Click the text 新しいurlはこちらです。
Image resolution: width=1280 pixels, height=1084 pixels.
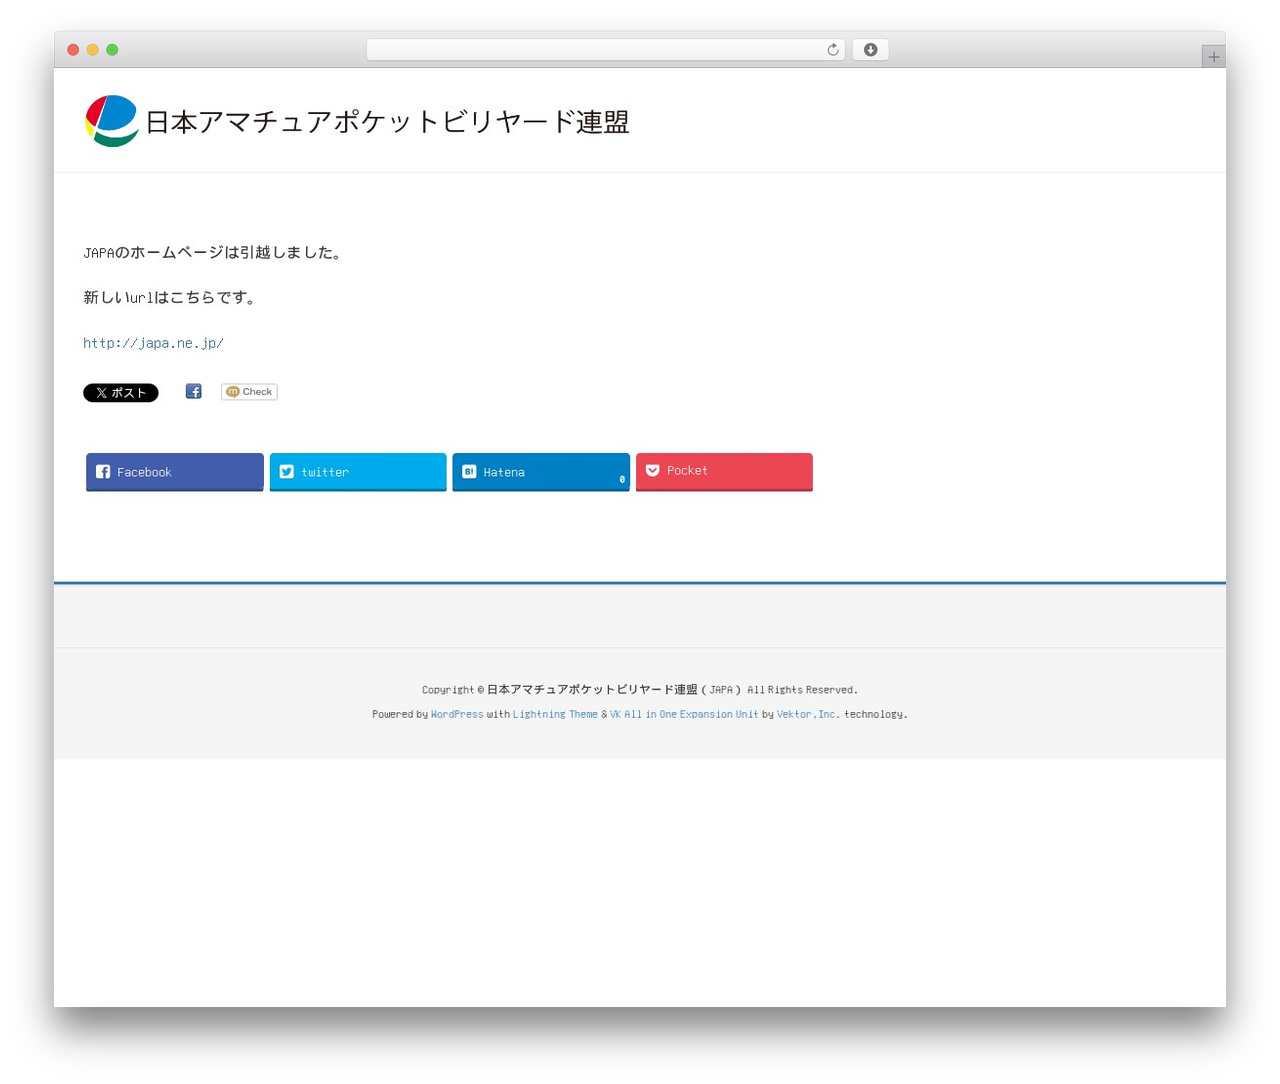[x=171, y=298]
